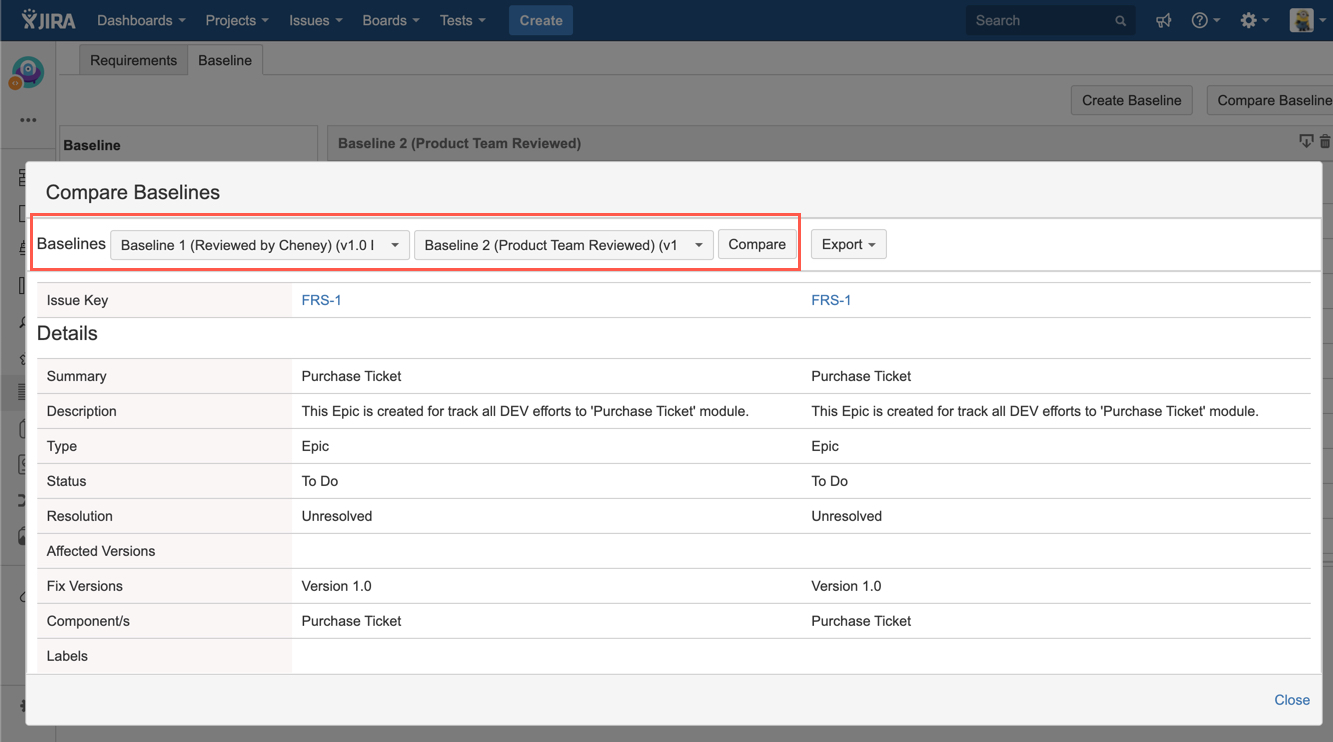The width and height of the screenshot is (1333, 742).
Task: Click the sidebar ellipsis more icon
Action: pos(28,120)
